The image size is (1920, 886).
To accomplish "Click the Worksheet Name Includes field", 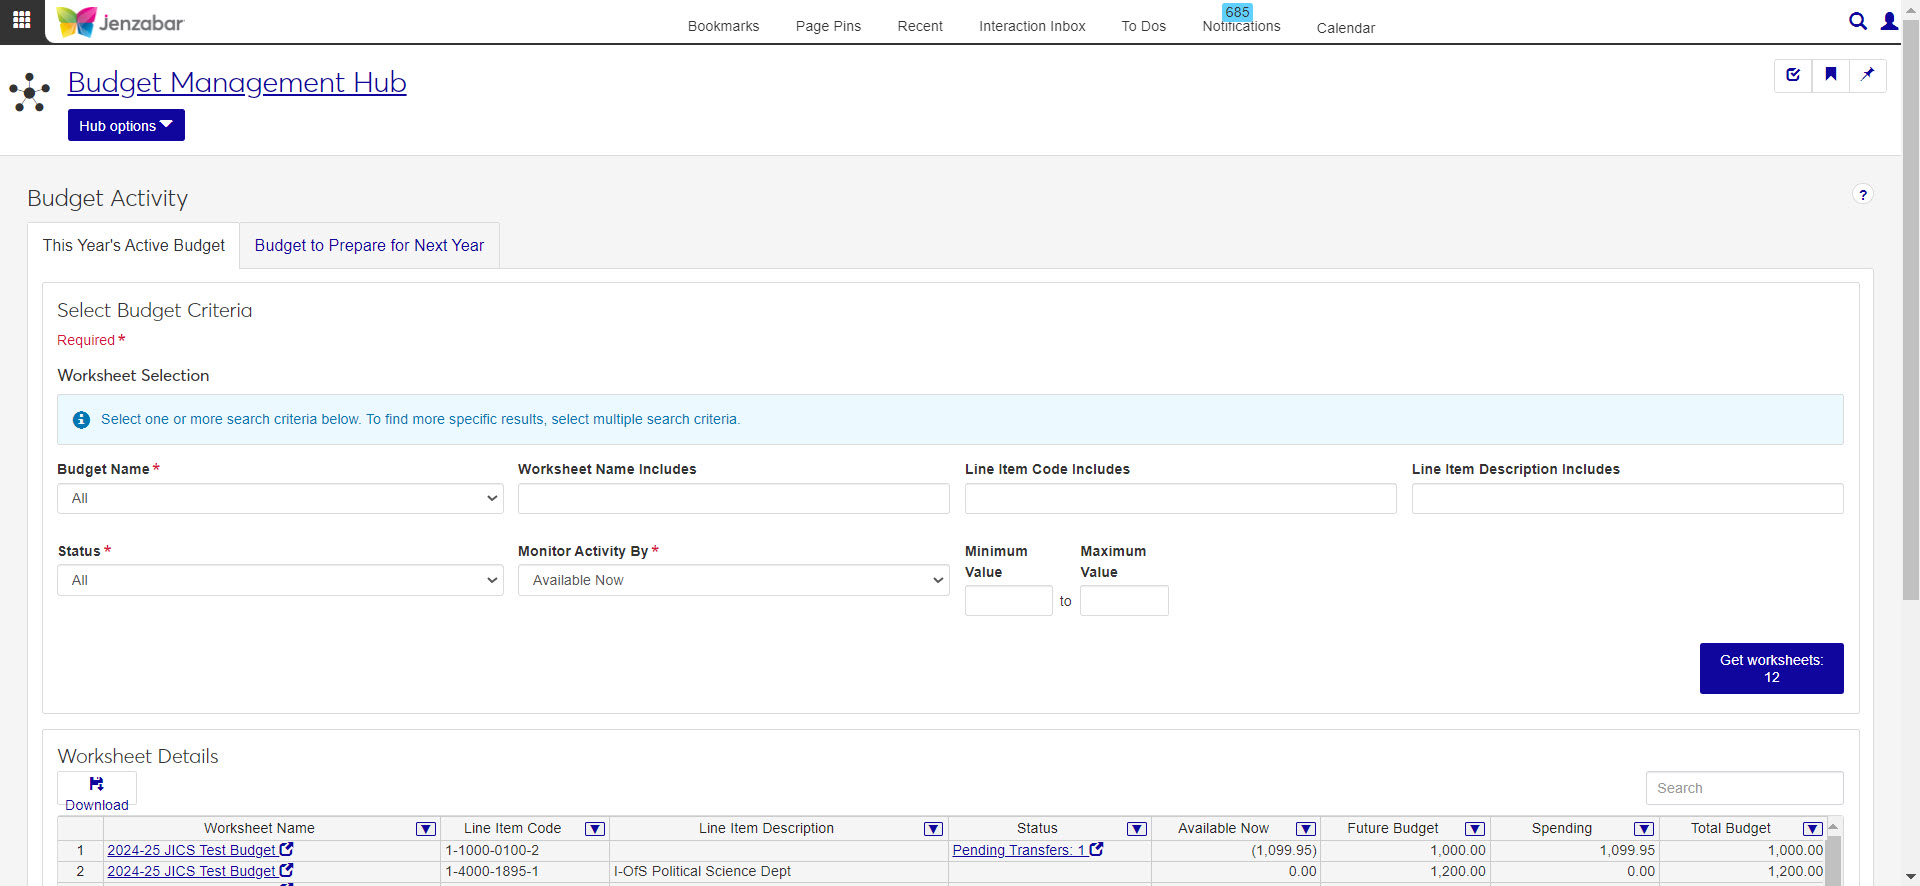I will coord(733,499).
